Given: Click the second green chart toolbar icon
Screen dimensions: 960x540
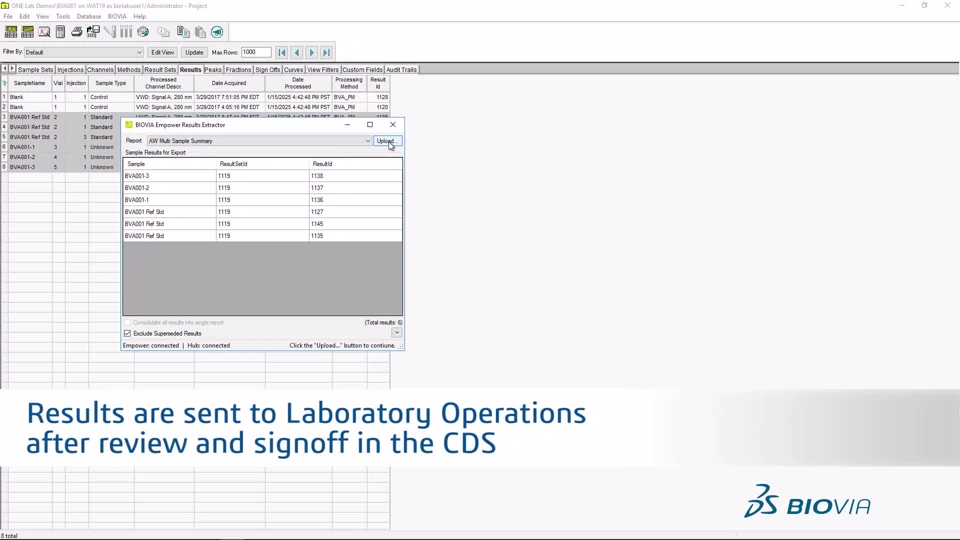Looking at the screenshot, I should coord(28,32).
